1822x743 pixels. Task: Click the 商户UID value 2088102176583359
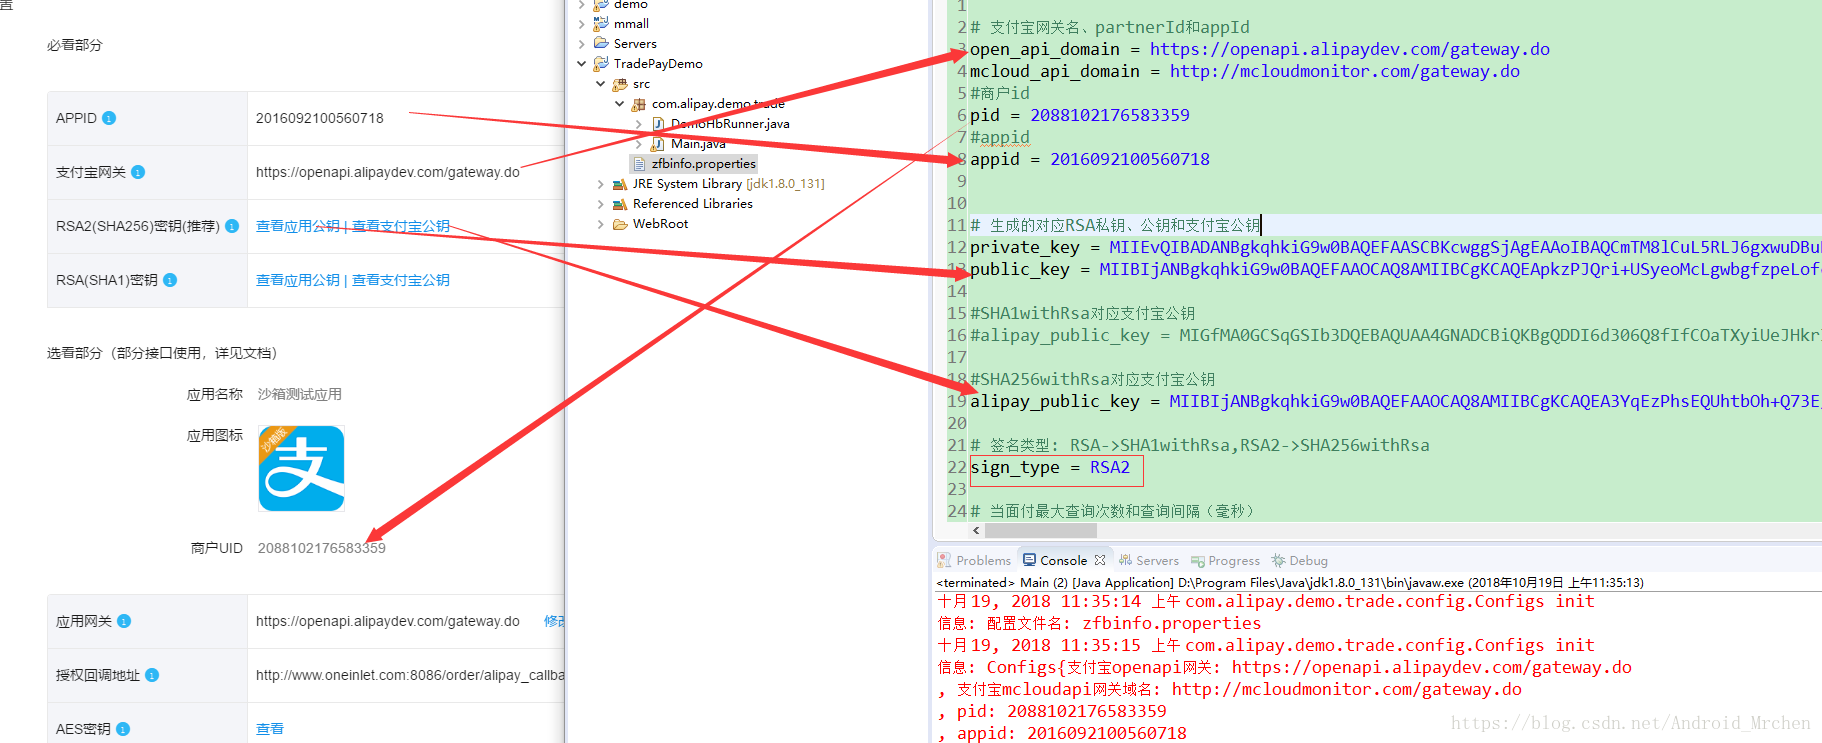(x=322, y=548)
